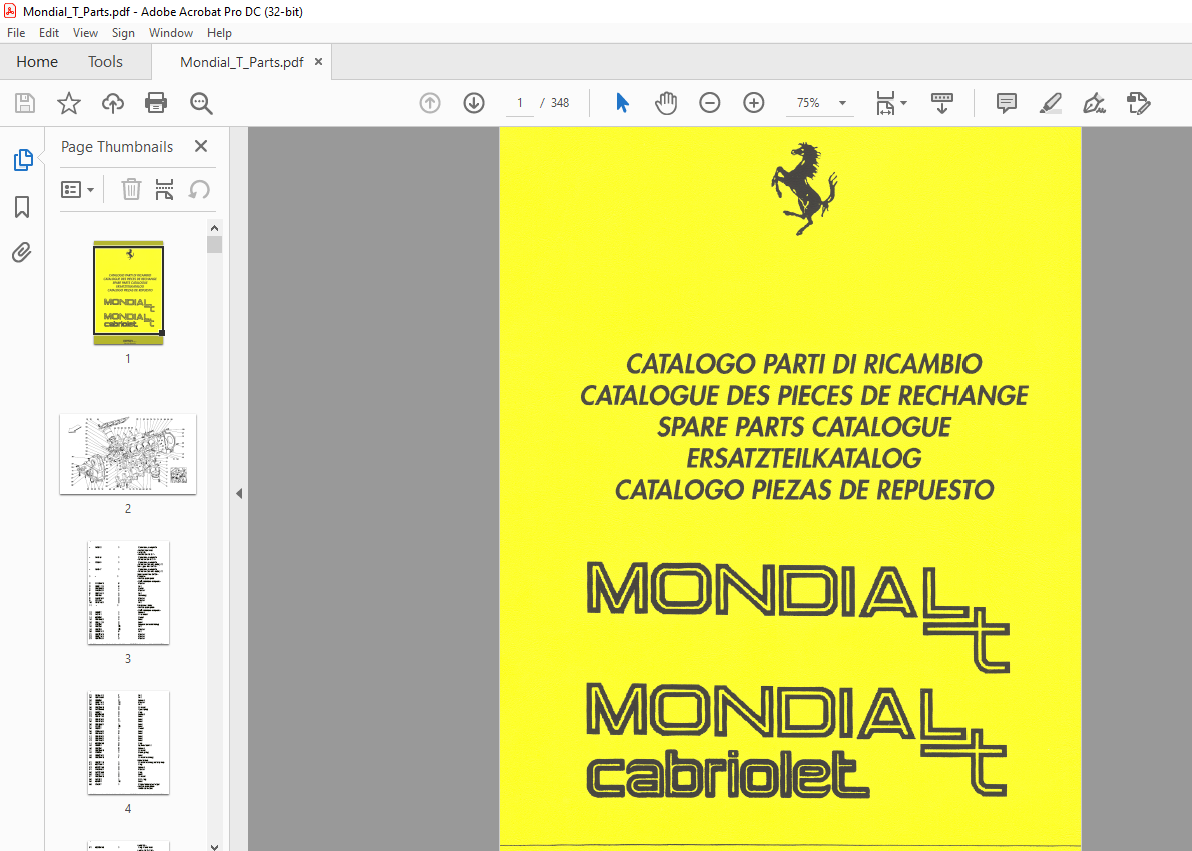1192x851 pixels.
Task: Open the Edit menu
Action: (49, 33)
